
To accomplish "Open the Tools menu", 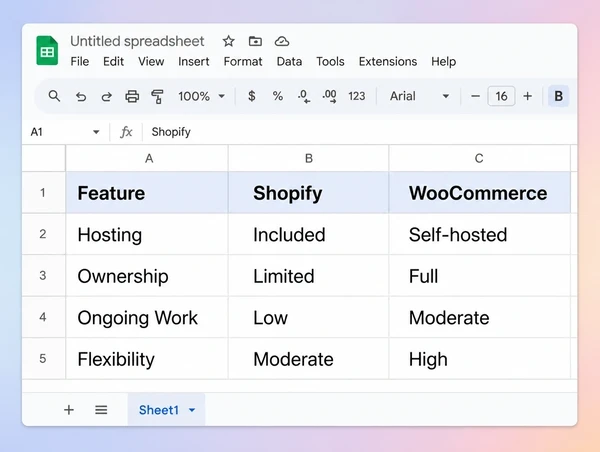I will [330, 62].
